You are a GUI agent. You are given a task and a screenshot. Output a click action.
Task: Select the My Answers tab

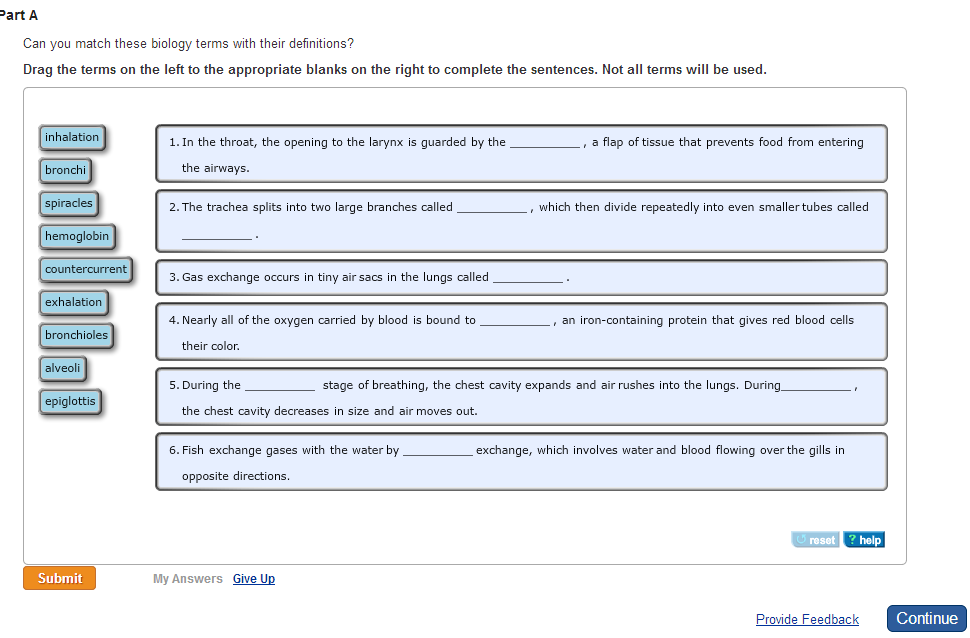pos(188,579)
